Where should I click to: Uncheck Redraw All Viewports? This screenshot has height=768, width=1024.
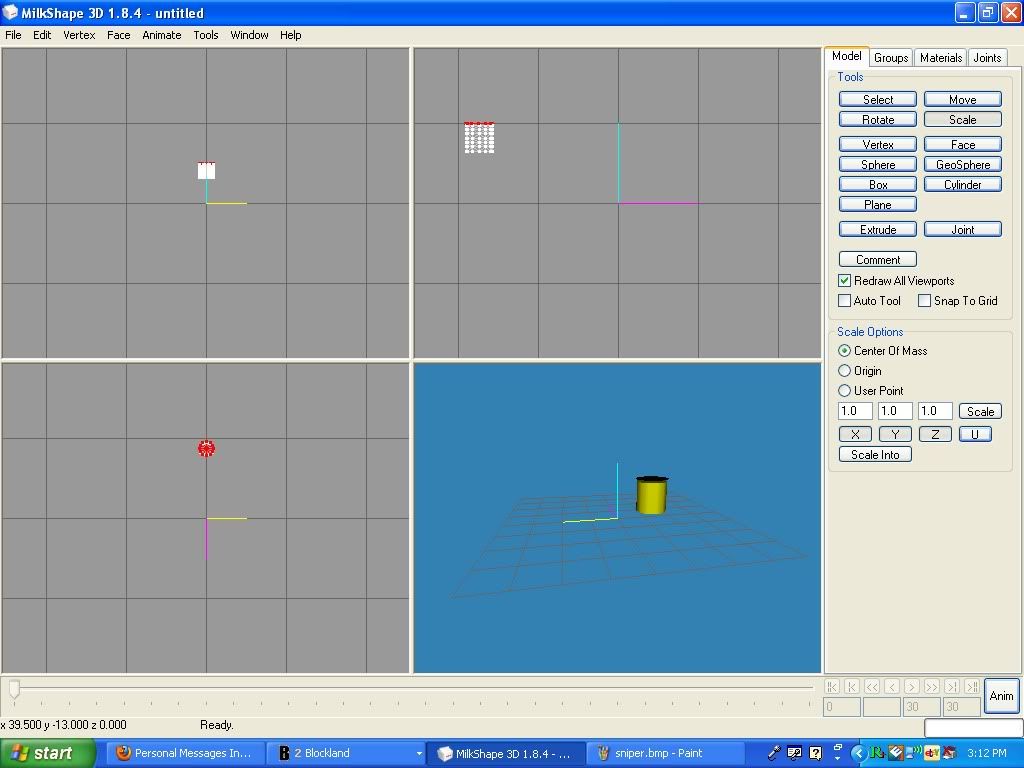point(845,281)
